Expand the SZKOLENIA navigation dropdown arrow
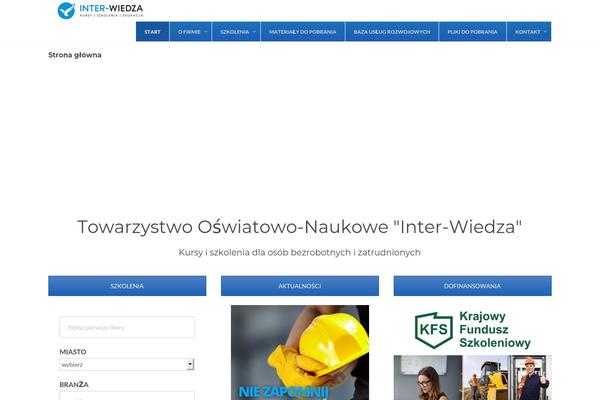 (254, 32)
